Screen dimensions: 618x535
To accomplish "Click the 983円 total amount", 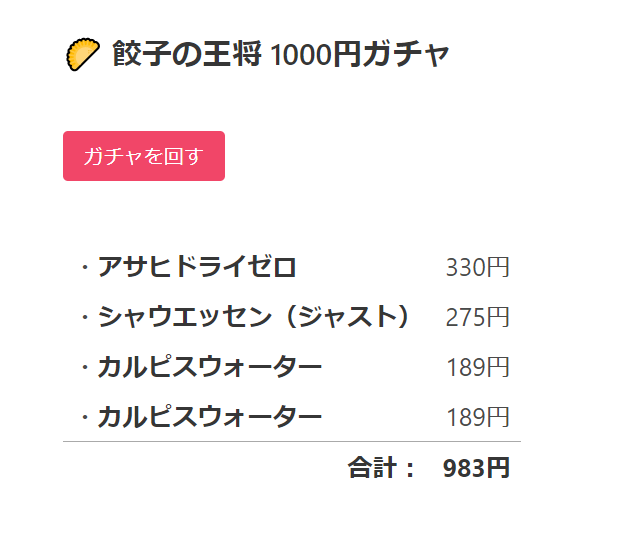I will [476, 467].
